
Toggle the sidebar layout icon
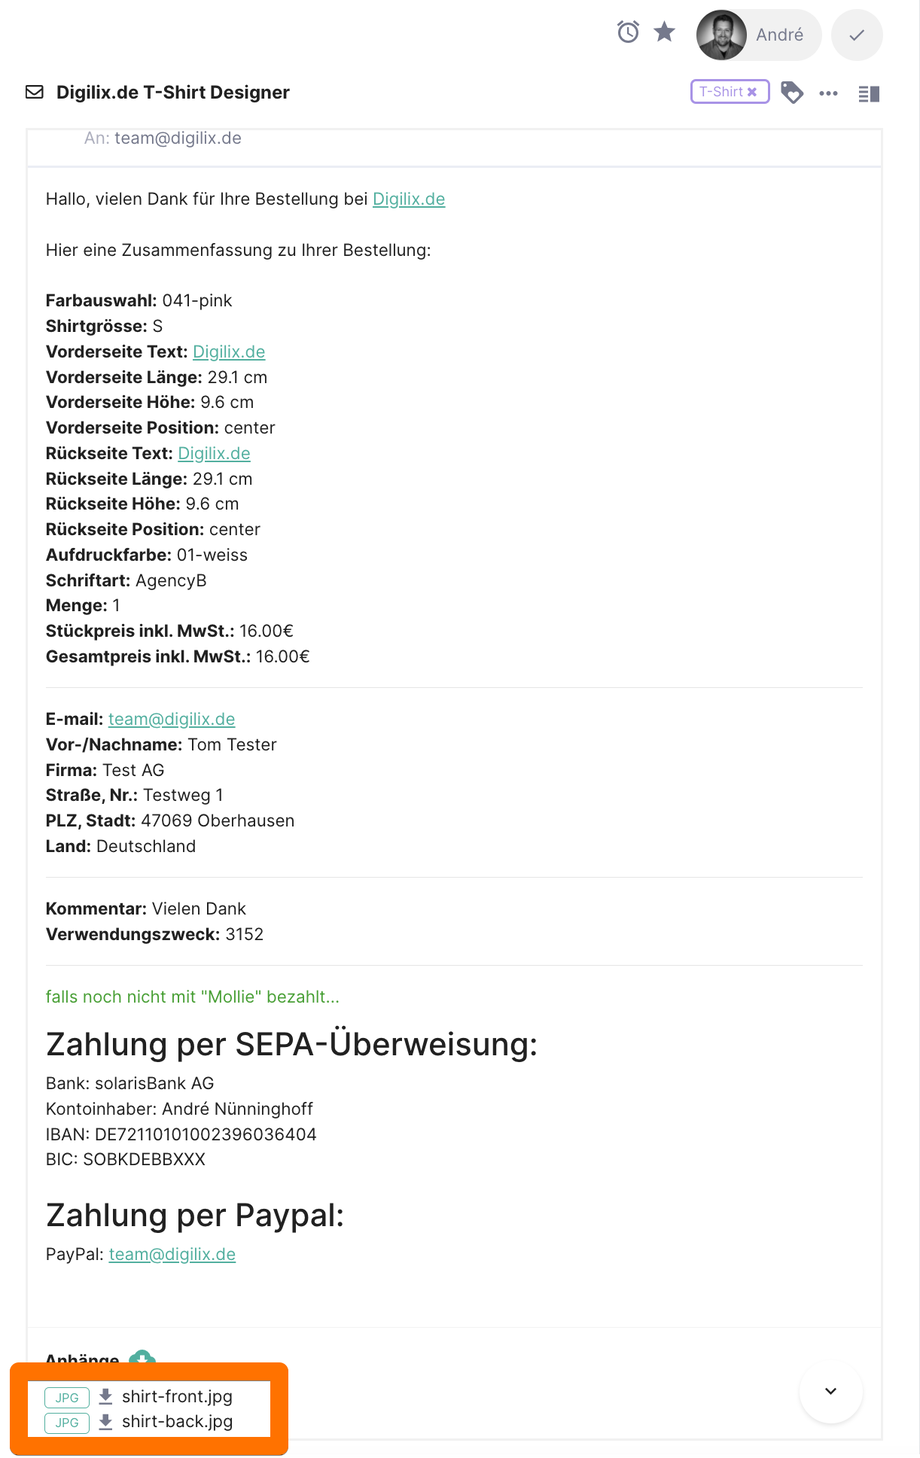click(869, 93)
